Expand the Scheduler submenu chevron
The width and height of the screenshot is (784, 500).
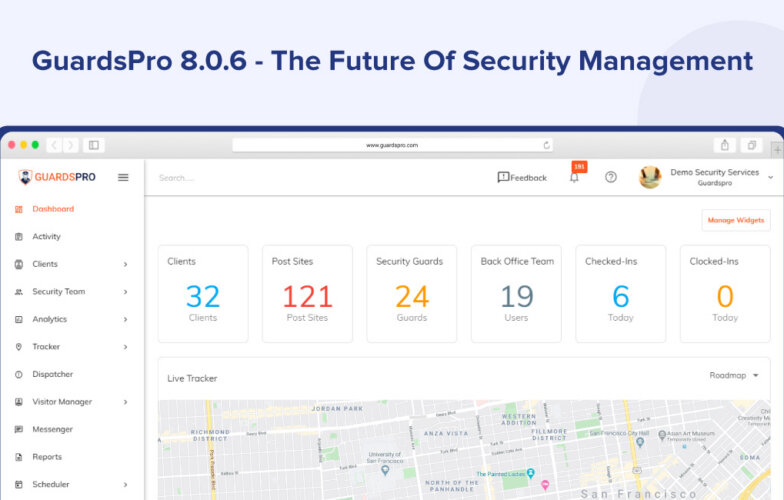126,484
